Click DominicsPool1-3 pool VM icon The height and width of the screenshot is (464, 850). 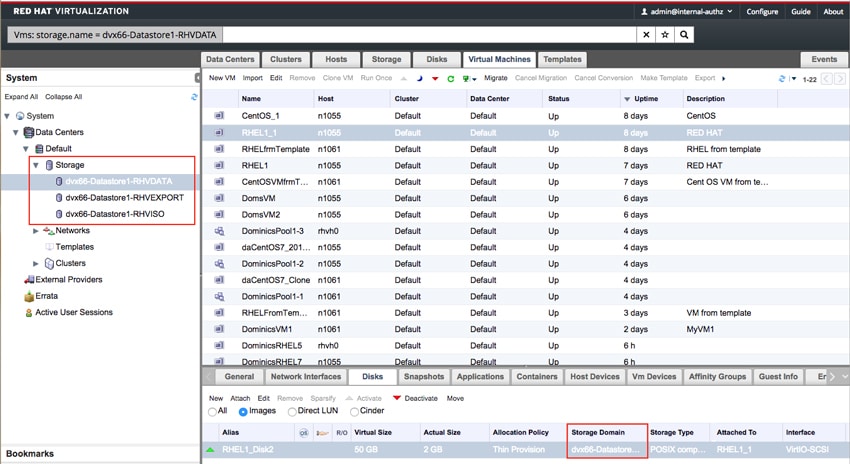coord(219,231)
